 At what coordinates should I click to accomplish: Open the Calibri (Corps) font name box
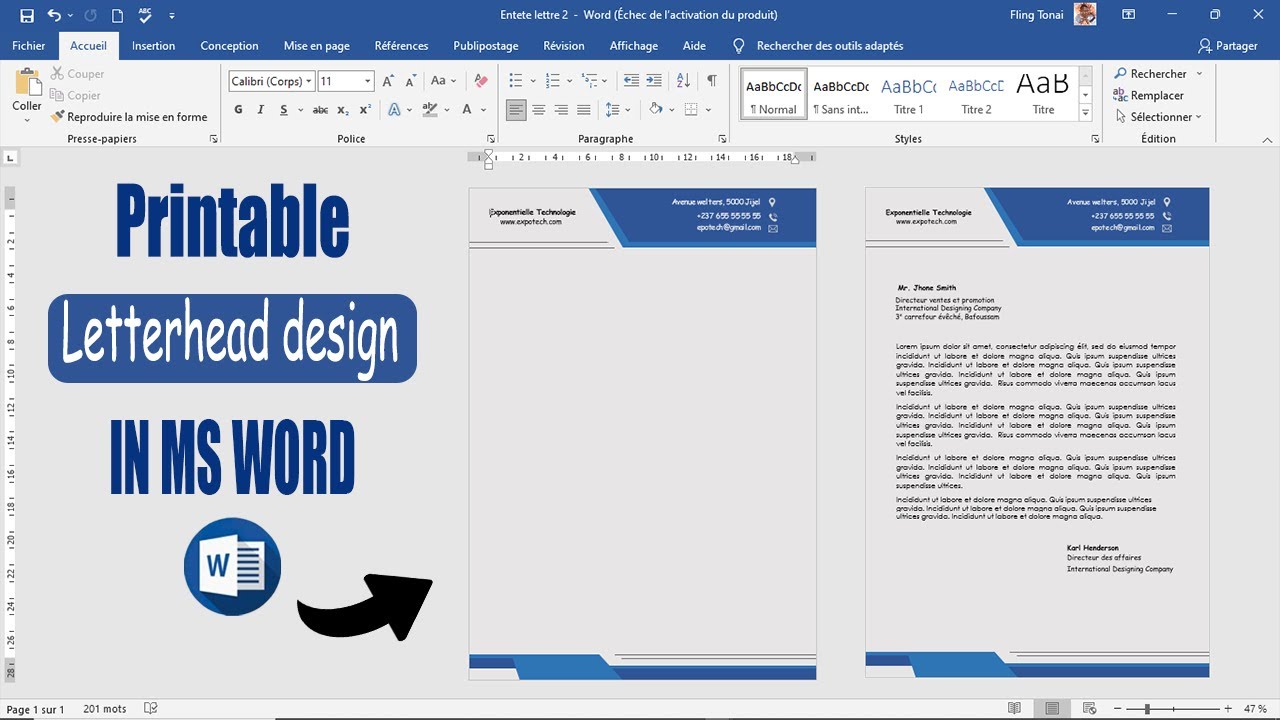pos(271,81)
